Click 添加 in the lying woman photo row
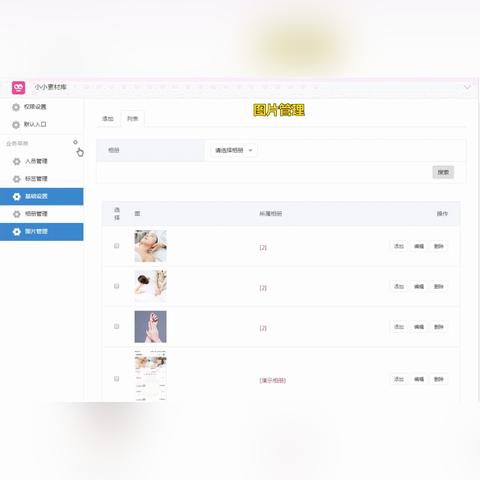Screen dimensions: 480x480 [x=399, y=287]
